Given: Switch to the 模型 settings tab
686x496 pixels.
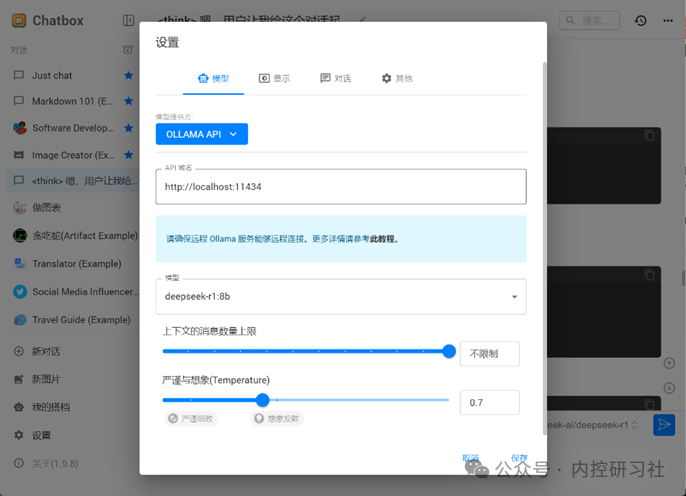Looking at the screenshot, I should (x=214, y=79).
